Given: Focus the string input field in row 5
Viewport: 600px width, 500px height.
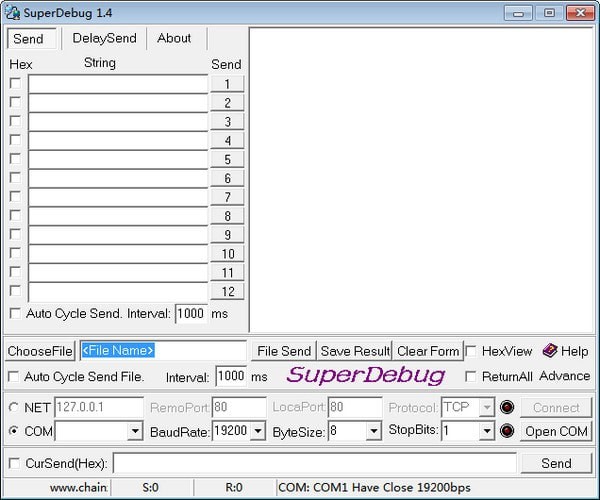Looking at the screenshot, I should click(118, 159).
